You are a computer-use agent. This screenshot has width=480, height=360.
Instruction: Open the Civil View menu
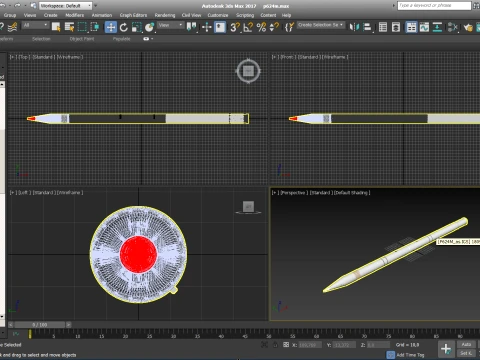[x=191, y=15]
